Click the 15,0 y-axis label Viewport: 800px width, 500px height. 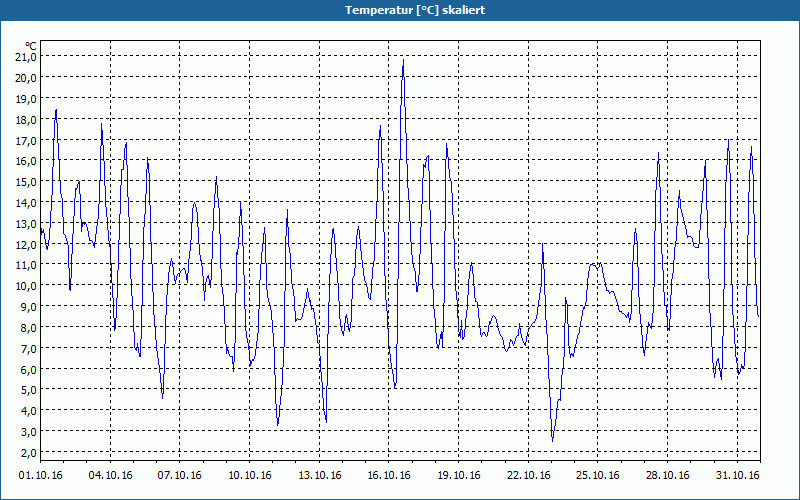27,182
